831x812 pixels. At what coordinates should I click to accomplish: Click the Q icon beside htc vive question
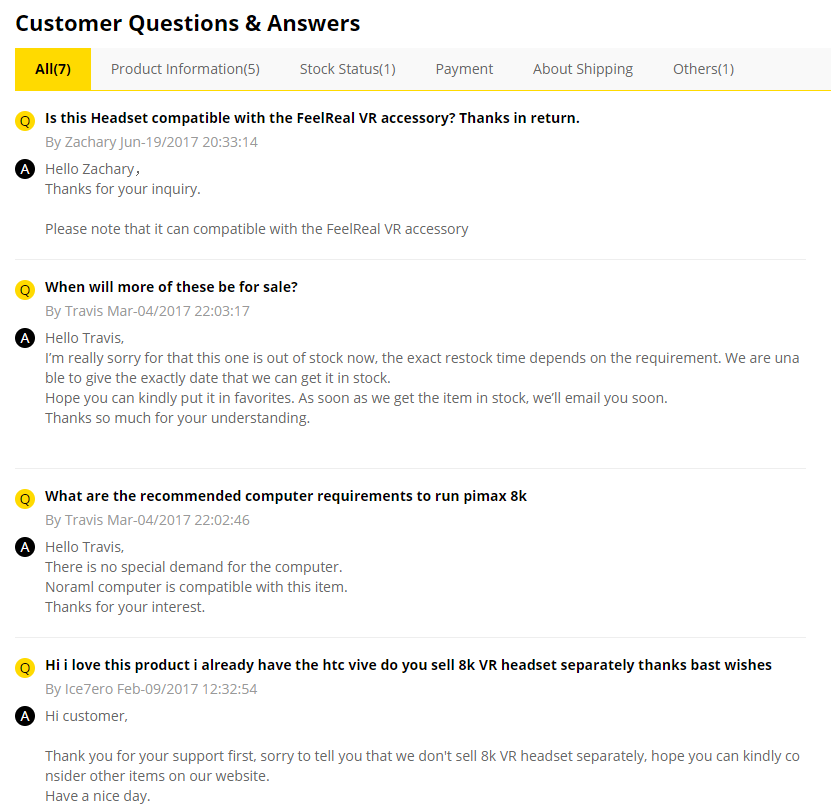[25, 668]
